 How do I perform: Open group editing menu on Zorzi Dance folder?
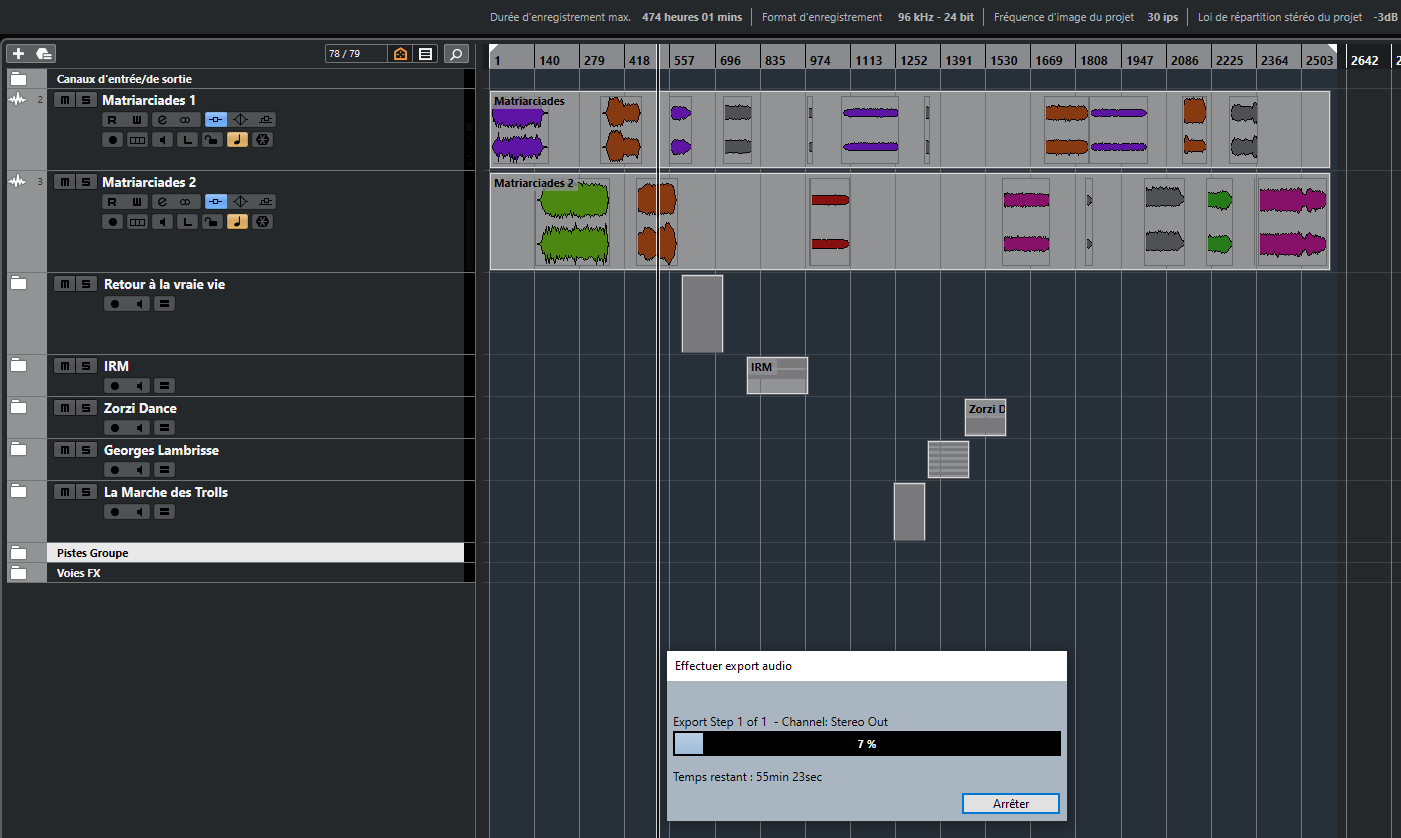pyautogui.click(x=165, y=428)
